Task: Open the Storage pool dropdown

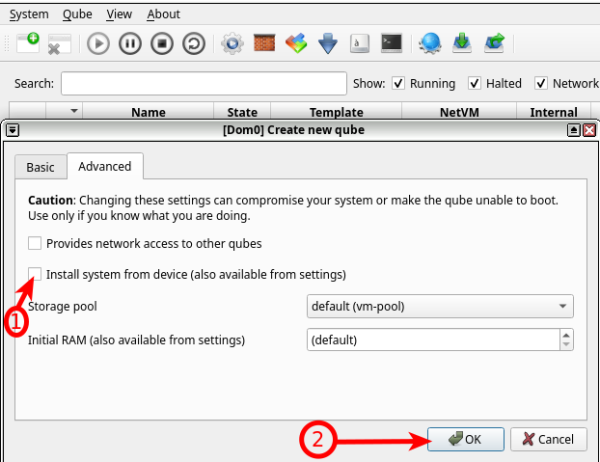Action: coord(440,306)
